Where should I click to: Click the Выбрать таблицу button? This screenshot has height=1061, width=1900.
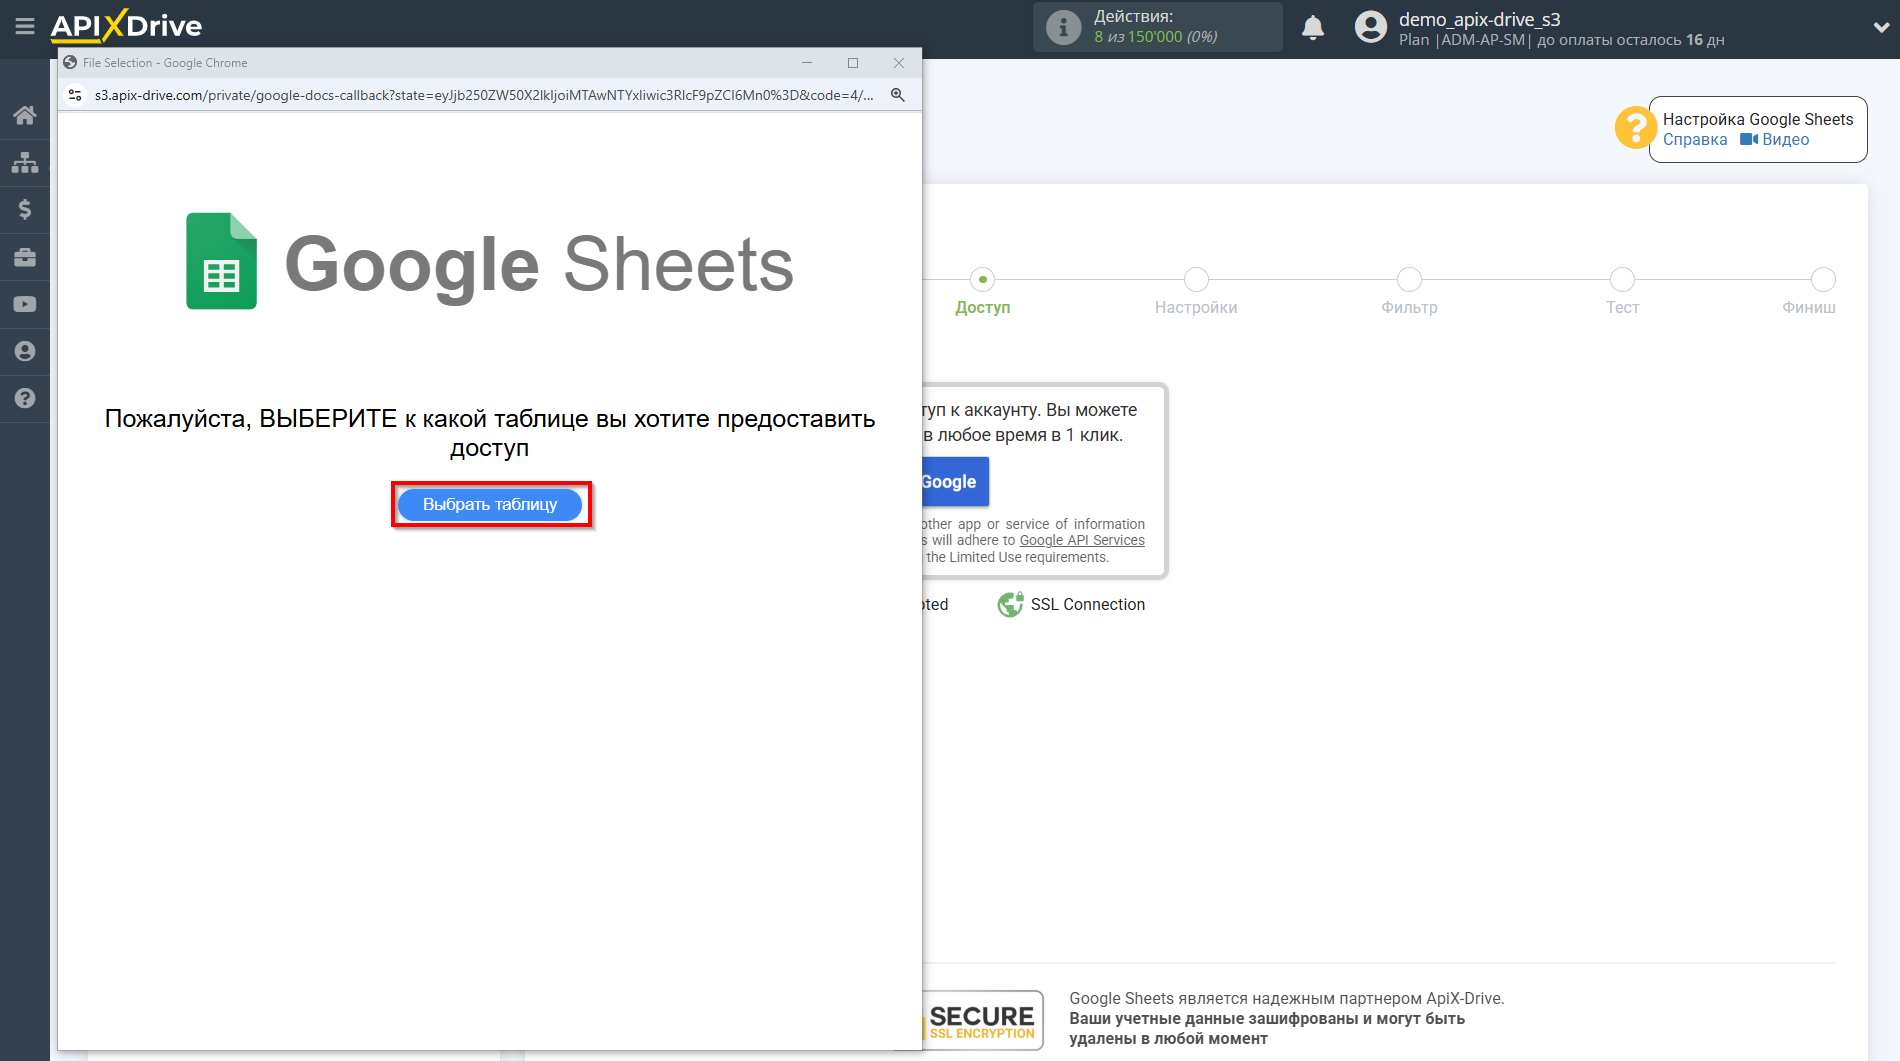pyautogui.click(x=490, y=505)
